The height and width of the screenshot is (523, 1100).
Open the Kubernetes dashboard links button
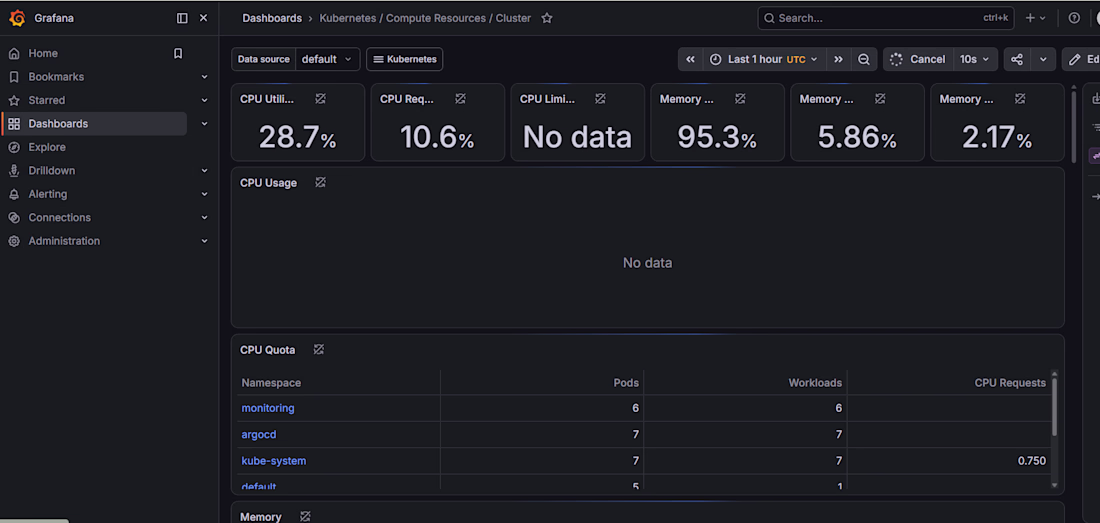point(404,60)
